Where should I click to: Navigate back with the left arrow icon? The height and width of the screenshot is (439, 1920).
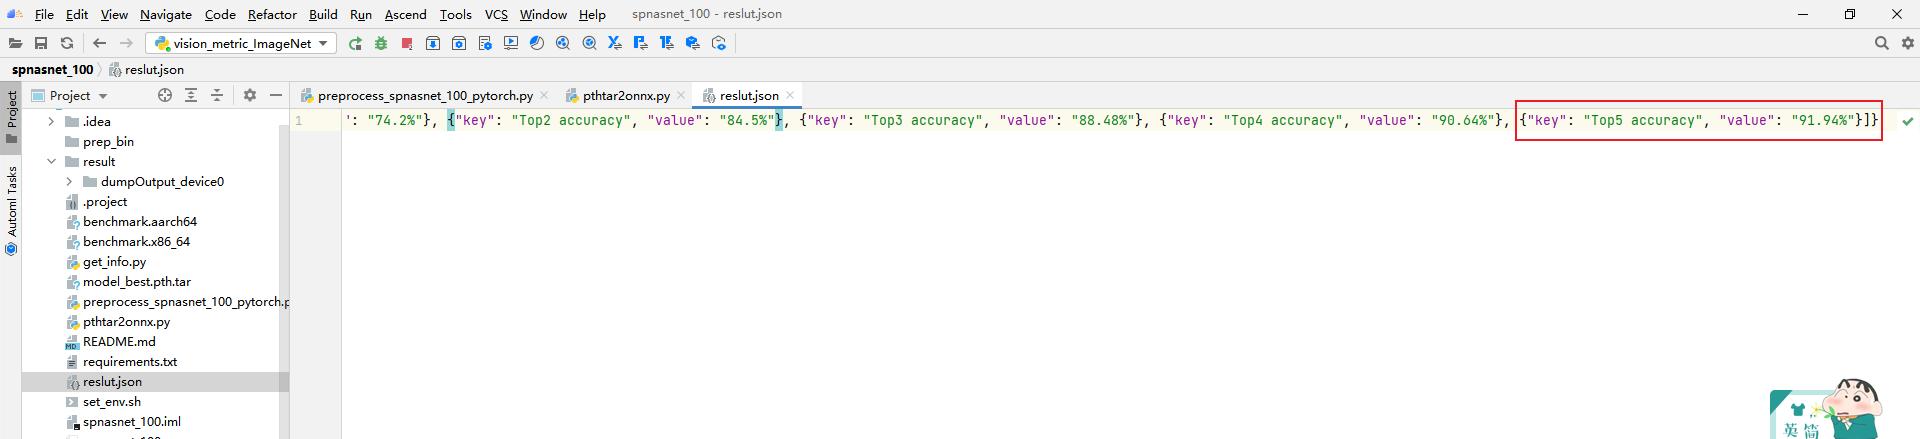click(99, 43)
